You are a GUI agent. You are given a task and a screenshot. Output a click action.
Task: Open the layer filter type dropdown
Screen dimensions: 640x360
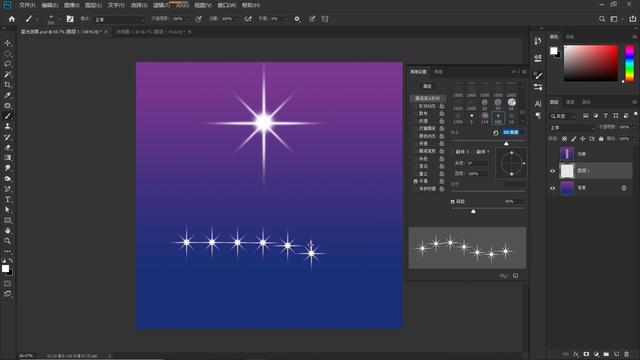(x=562, y=116)
